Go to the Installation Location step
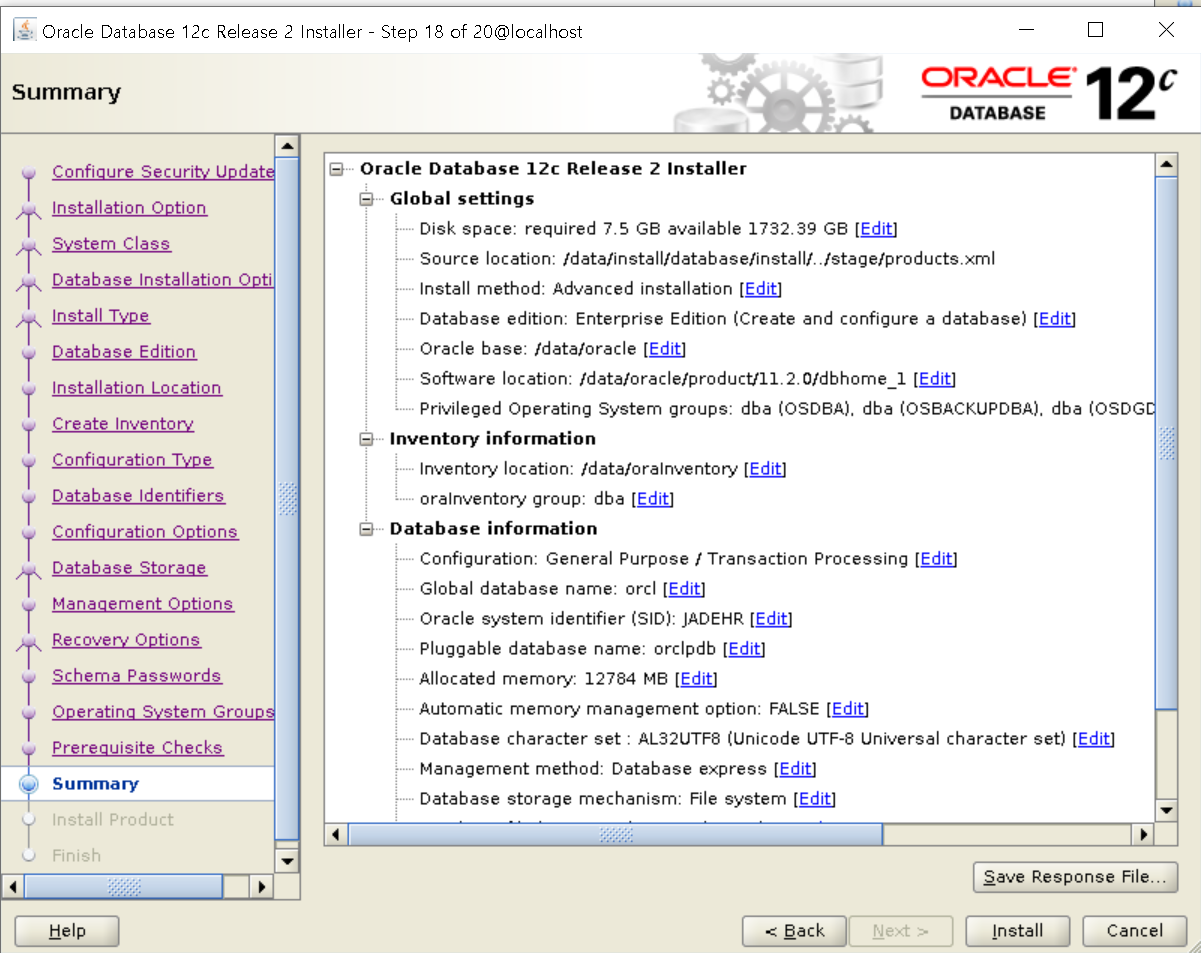This screenshot has width=1201, height=953. point(137,388)
